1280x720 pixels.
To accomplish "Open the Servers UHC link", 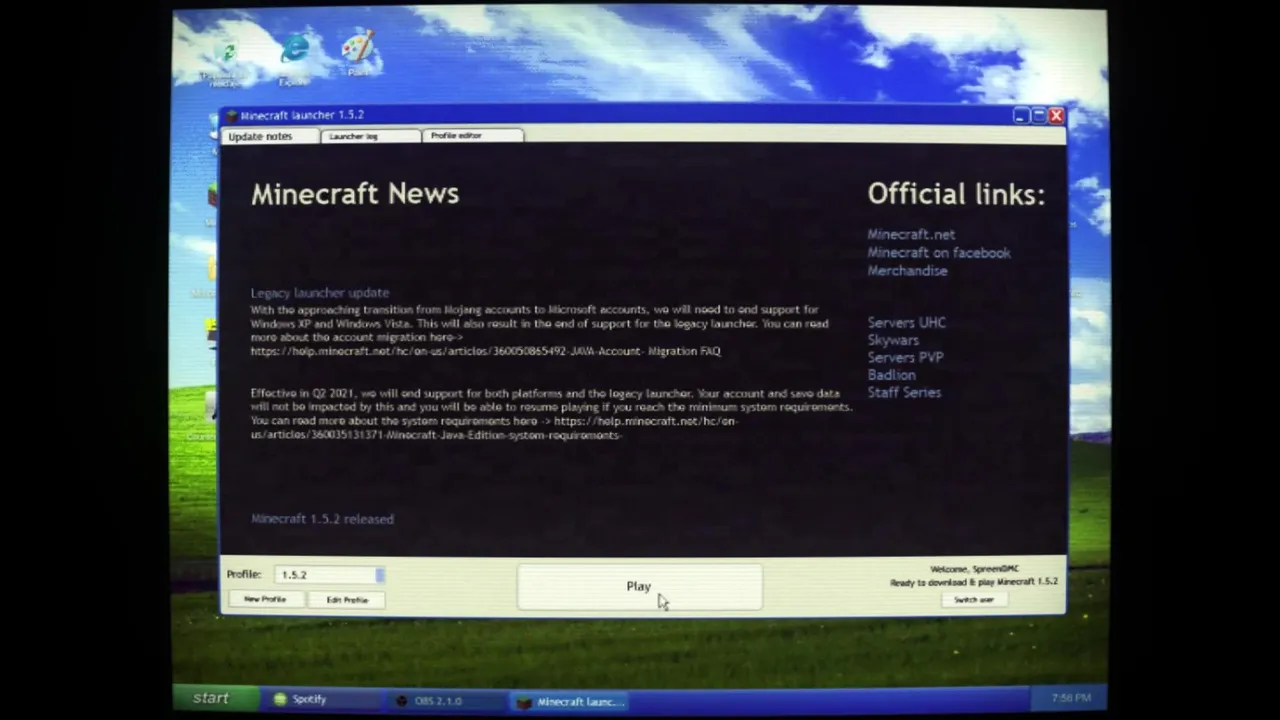I will [906, 323].
